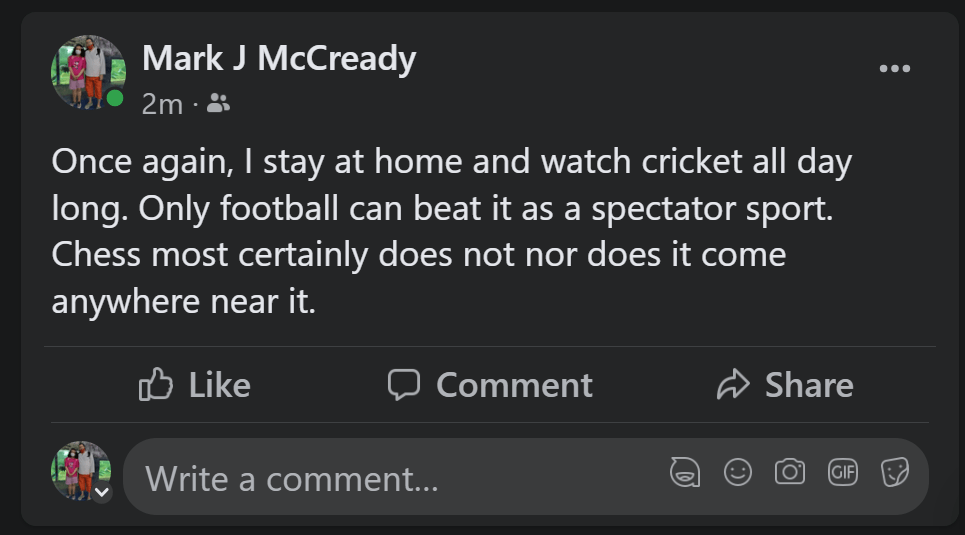Open the sticker picker in comment box
The image size is (965, 535).
(894, 472)
